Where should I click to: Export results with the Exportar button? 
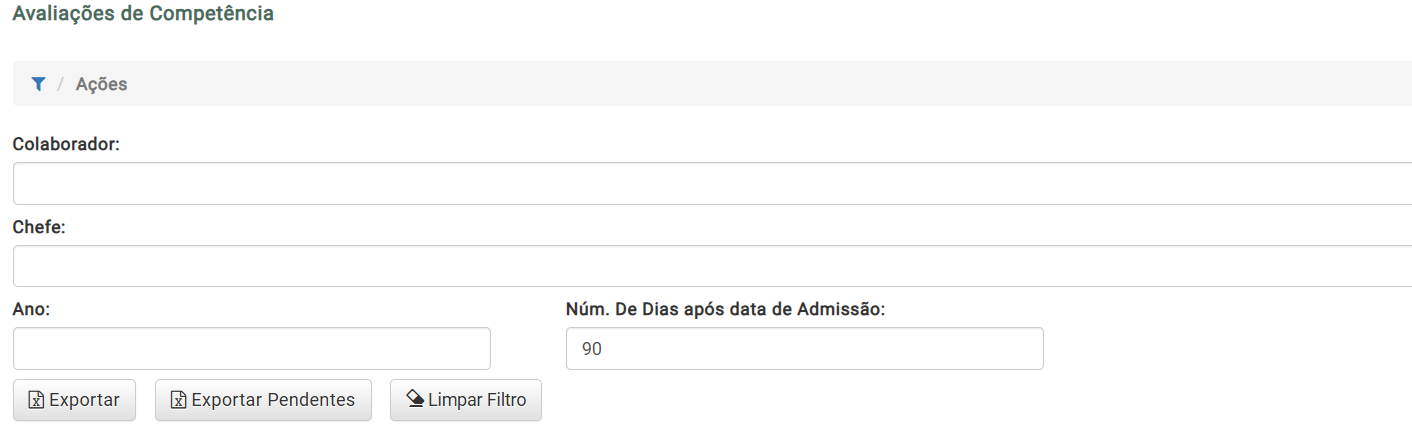click(x=74, y=400)
